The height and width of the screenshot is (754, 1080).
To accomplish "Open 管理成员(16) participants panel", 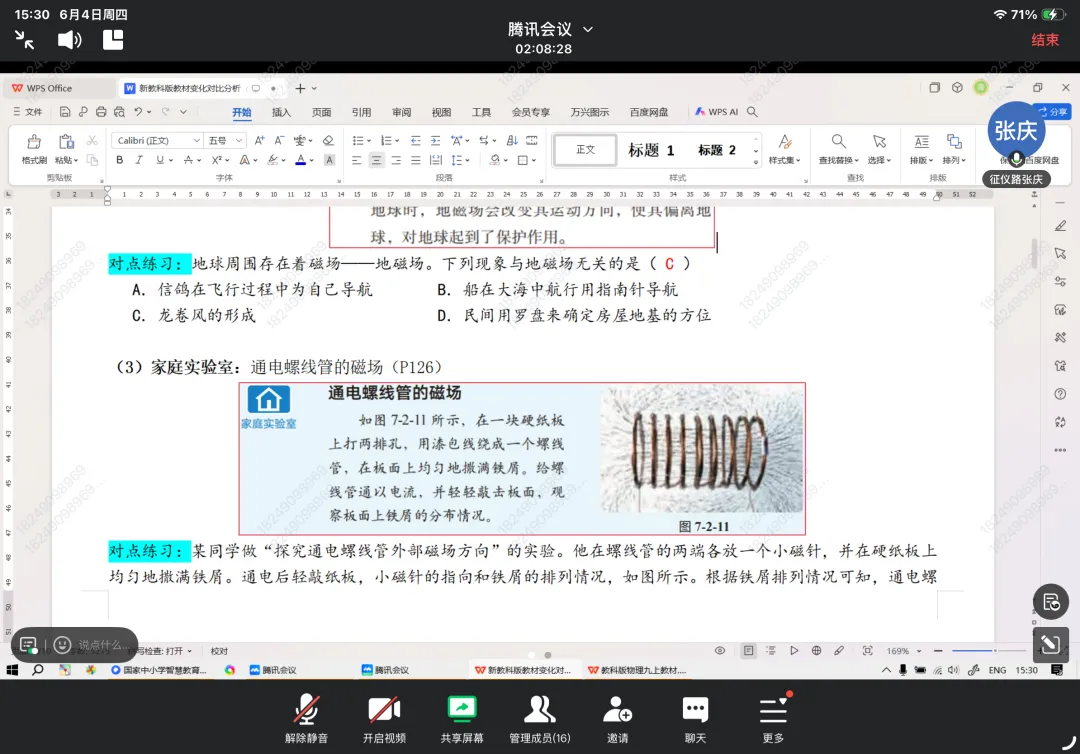I will pos(539,719).
